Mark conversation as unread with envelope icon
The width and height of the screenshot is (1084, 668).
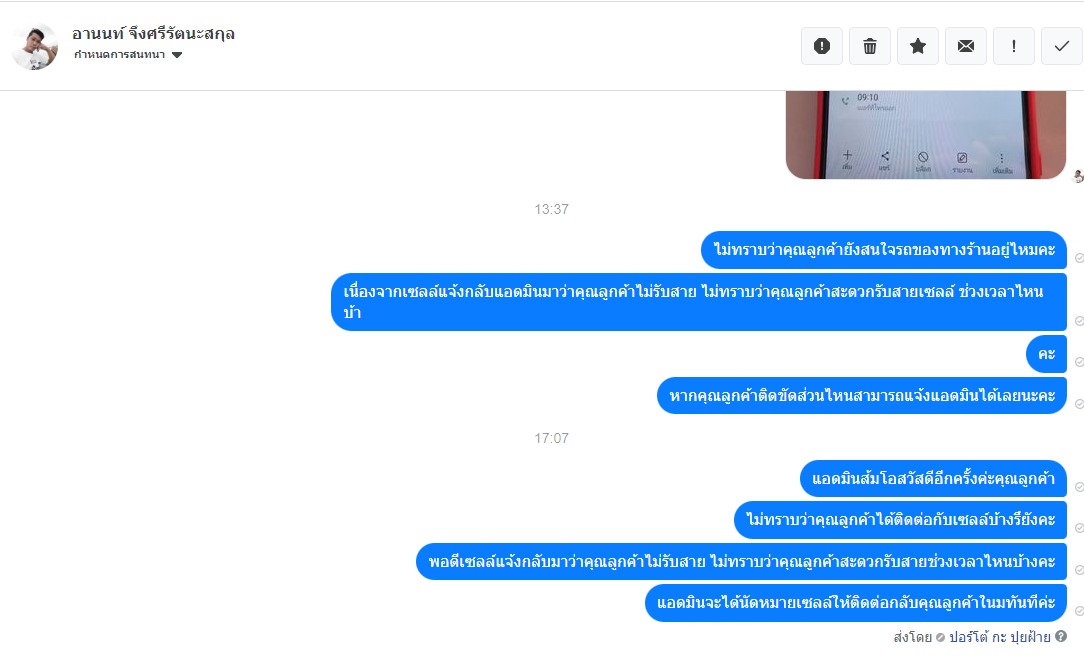pos(966,46)
